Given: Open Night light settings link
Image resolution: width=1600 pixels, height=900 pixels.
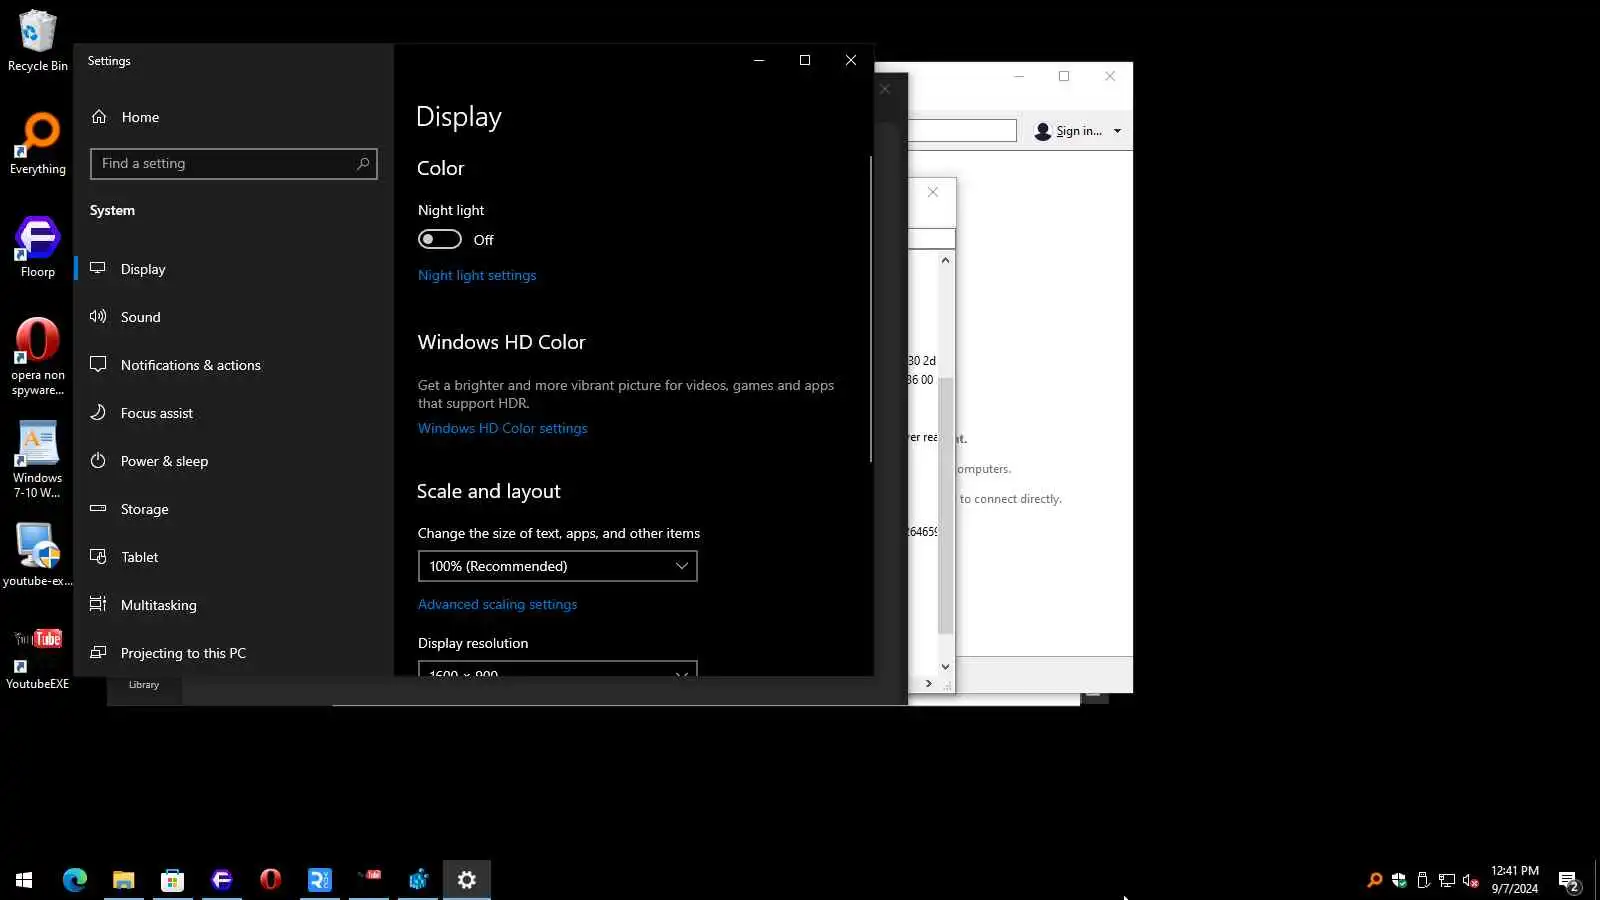Looking at the screenshot, I should point(477,276).
